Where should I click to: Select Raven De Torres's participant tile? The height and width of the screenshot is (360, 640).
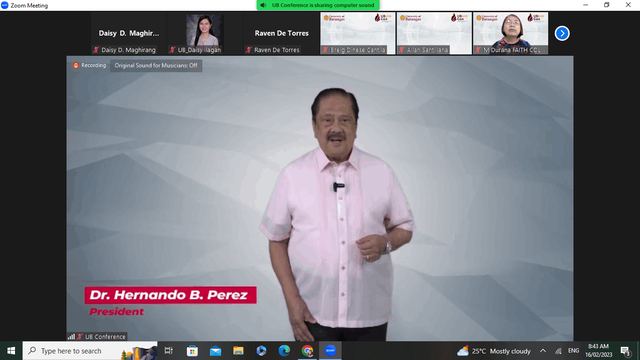281,33
